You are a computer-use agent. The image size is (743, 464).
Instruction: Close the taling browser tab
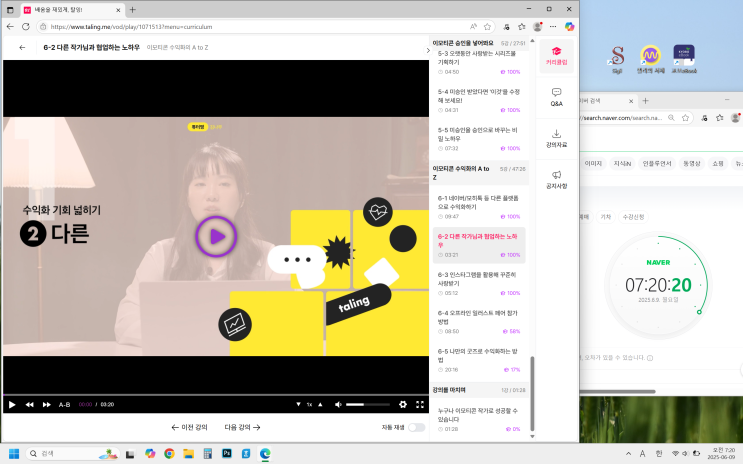(x=118, y=9)
